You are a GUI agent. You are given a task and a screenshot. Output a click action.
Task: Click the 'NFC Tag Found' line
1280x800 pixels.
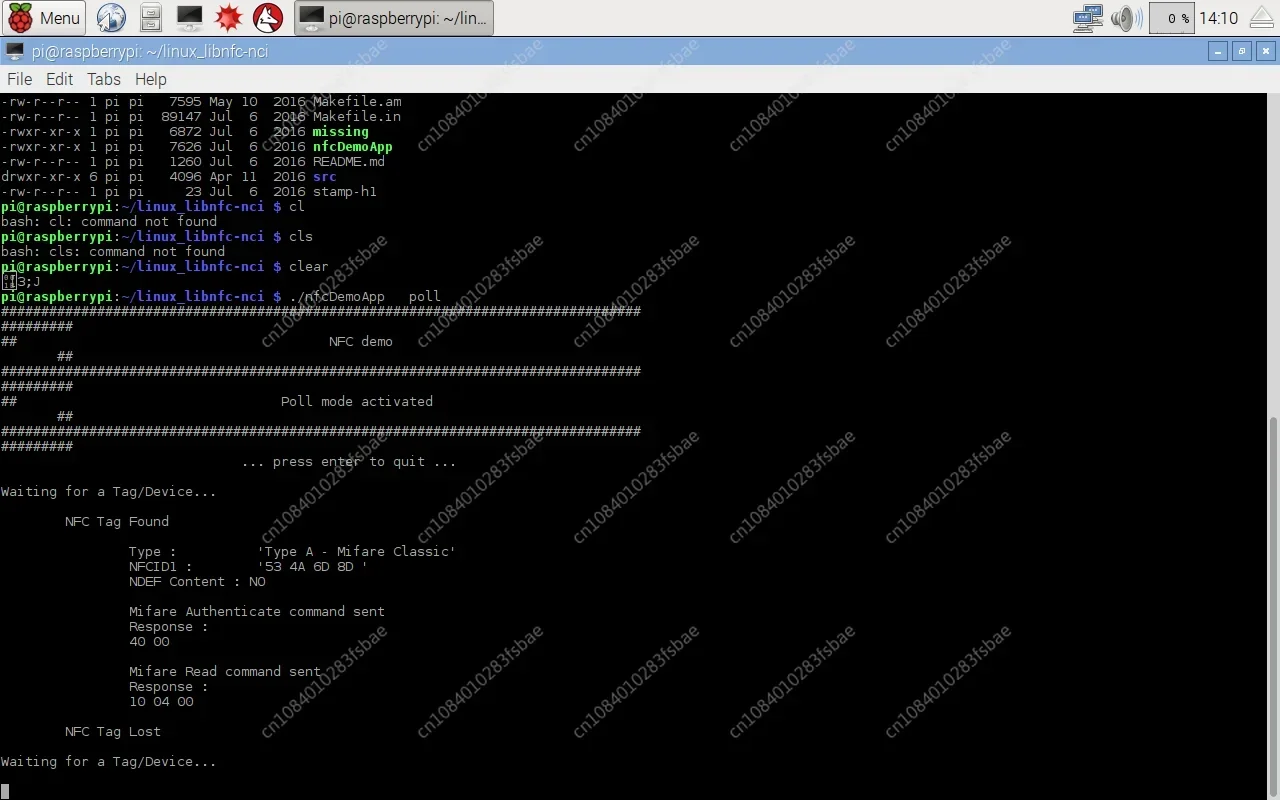(117, 521)
